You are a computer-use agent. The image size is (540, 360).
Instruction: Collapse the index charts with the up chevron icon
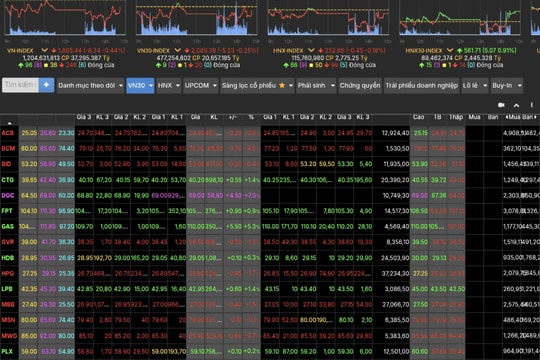tap(517, 105)
